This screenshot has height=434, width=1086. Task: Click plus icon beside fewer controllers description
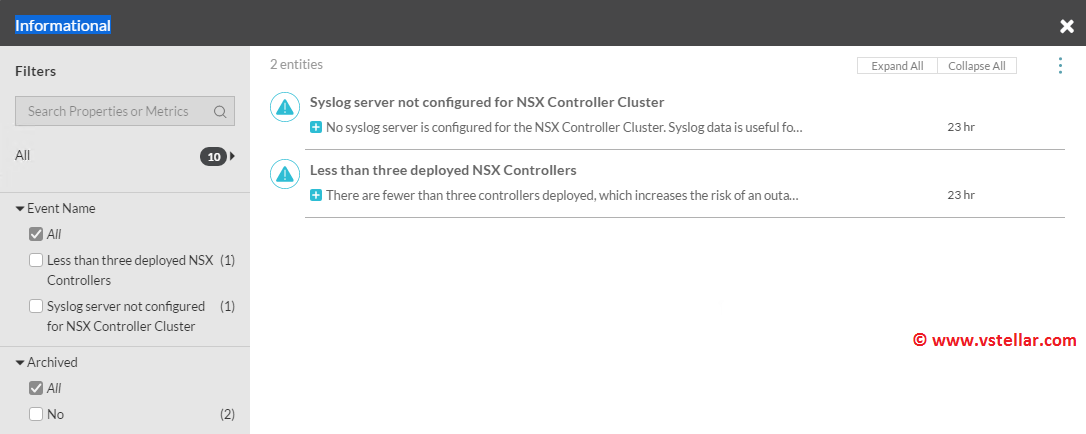click(x=316, y=196)
